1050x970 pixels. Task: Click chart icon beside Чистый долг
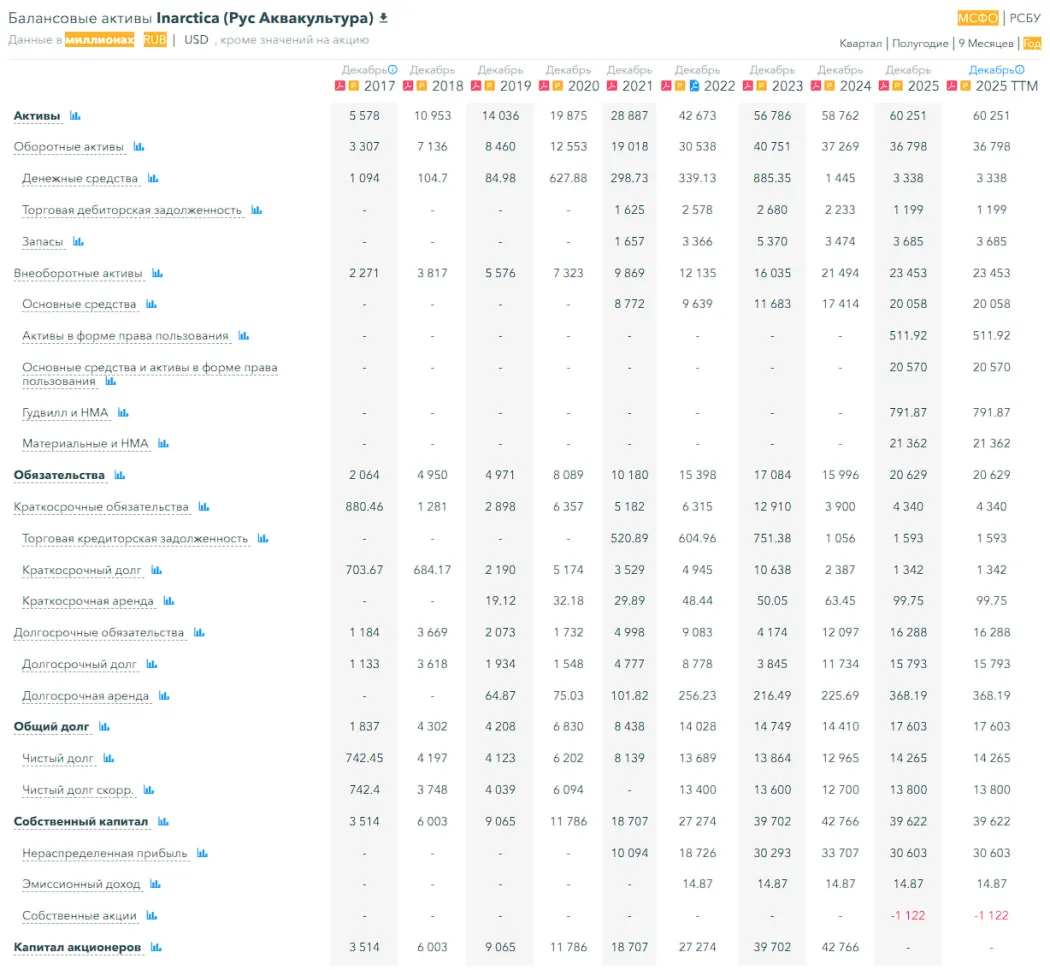pos(109,758)
